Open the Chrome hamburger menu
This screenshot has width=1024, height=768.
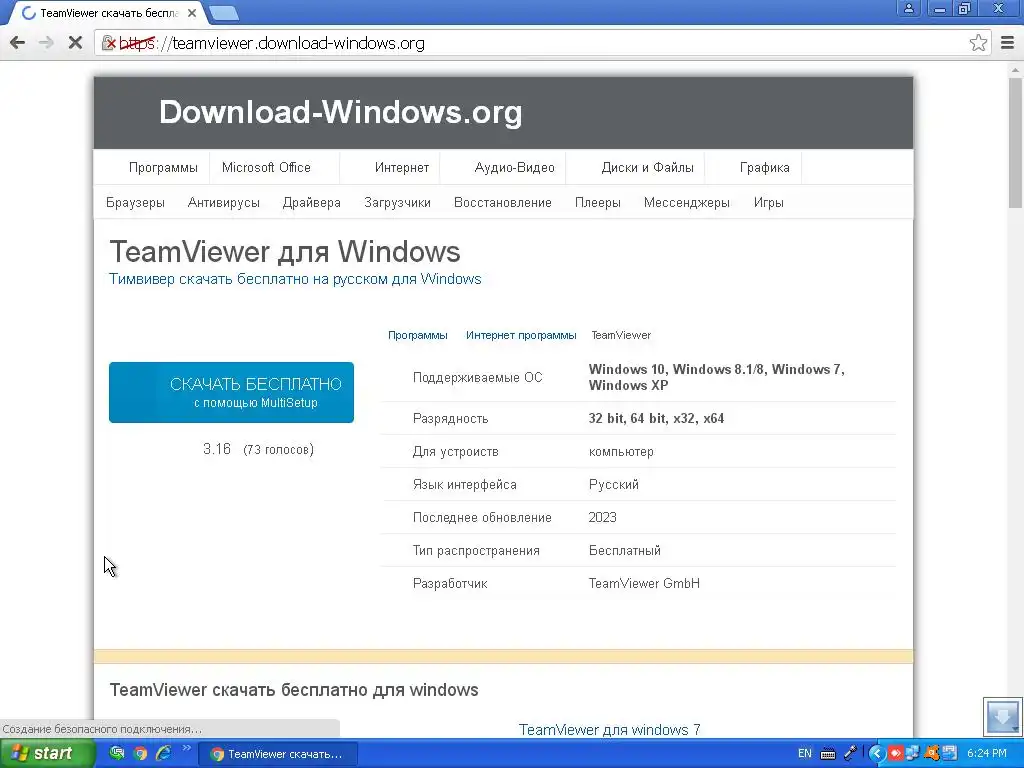click(1008, 43)
